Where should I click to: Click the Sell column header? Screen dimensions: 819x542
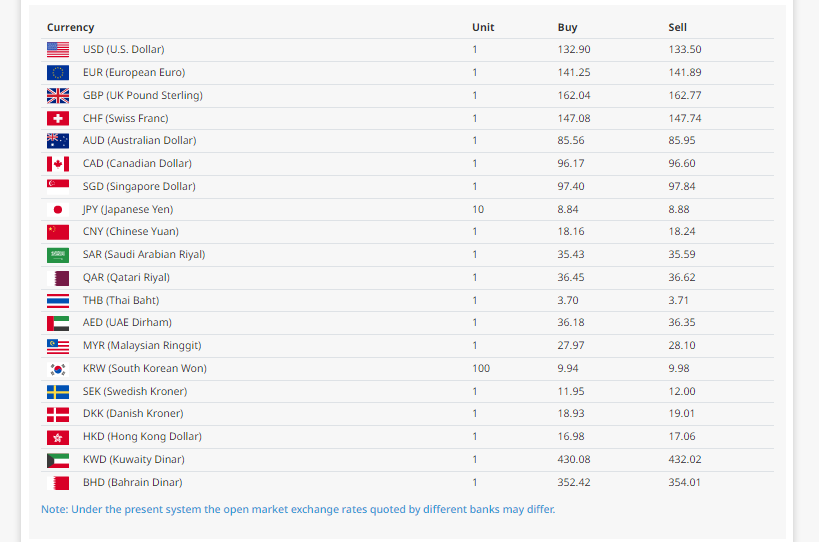click(x=678, y=27)
